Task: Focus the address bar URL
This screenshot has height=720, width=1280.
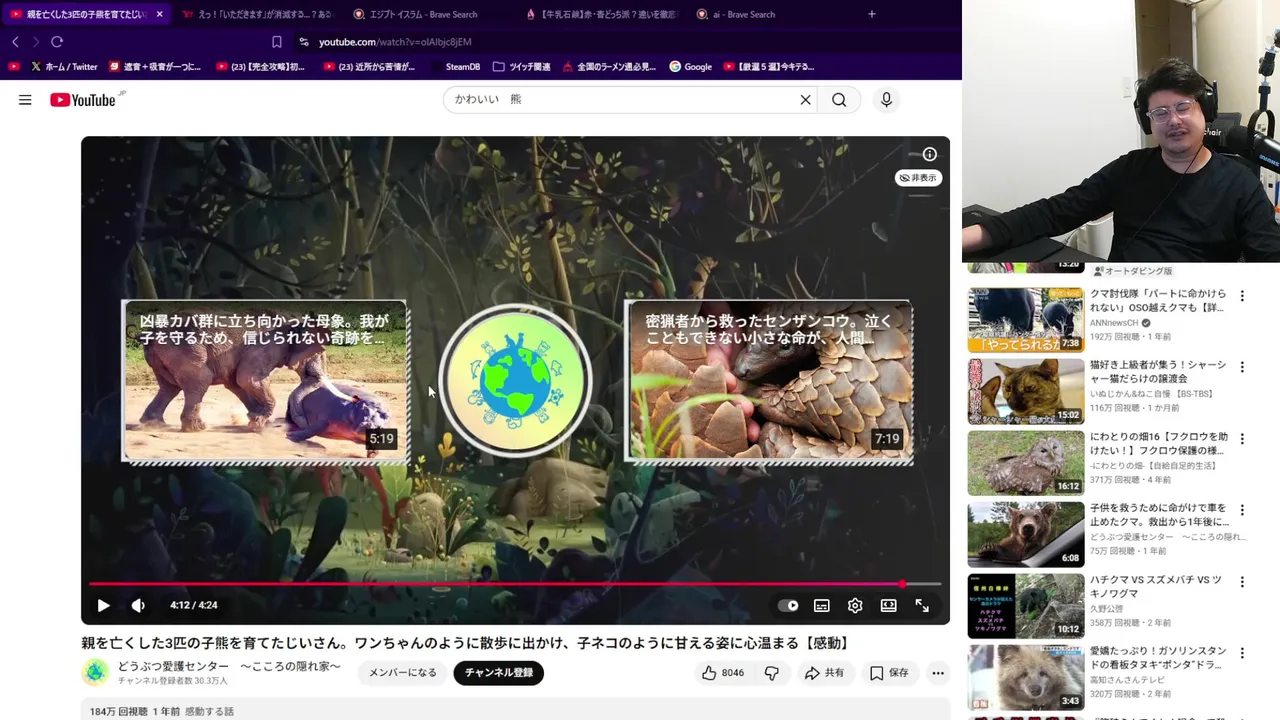Action: click(x=395, y=42)
